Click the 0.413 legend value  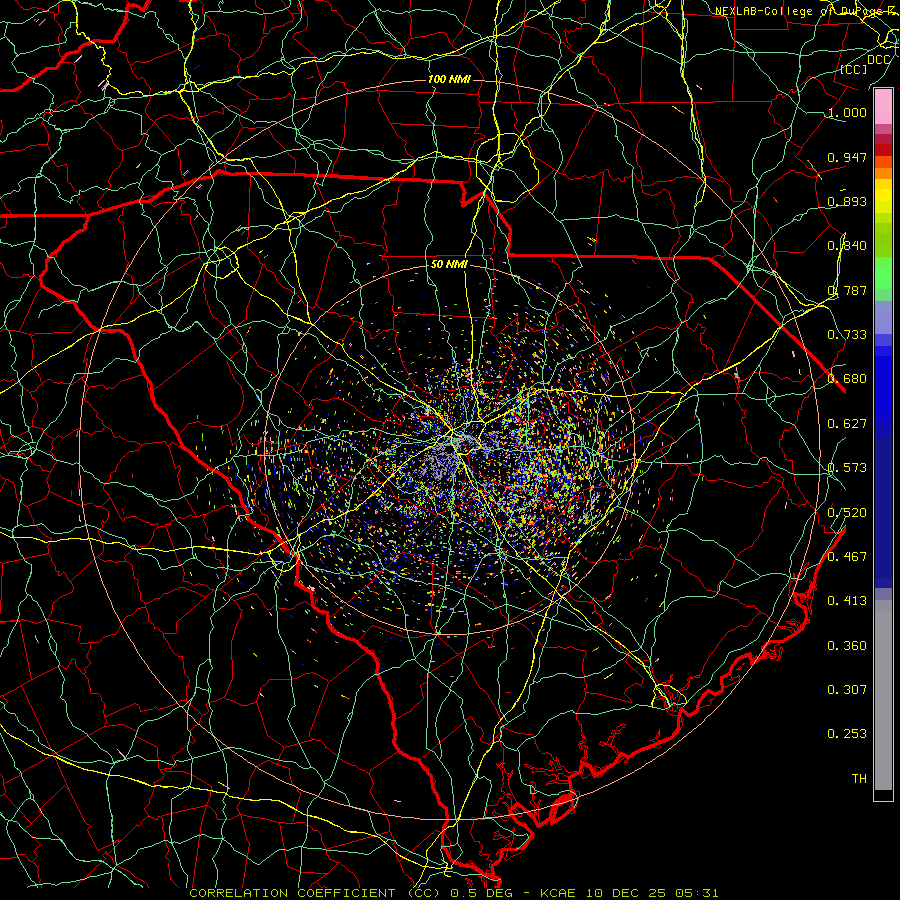coord(847,601)
